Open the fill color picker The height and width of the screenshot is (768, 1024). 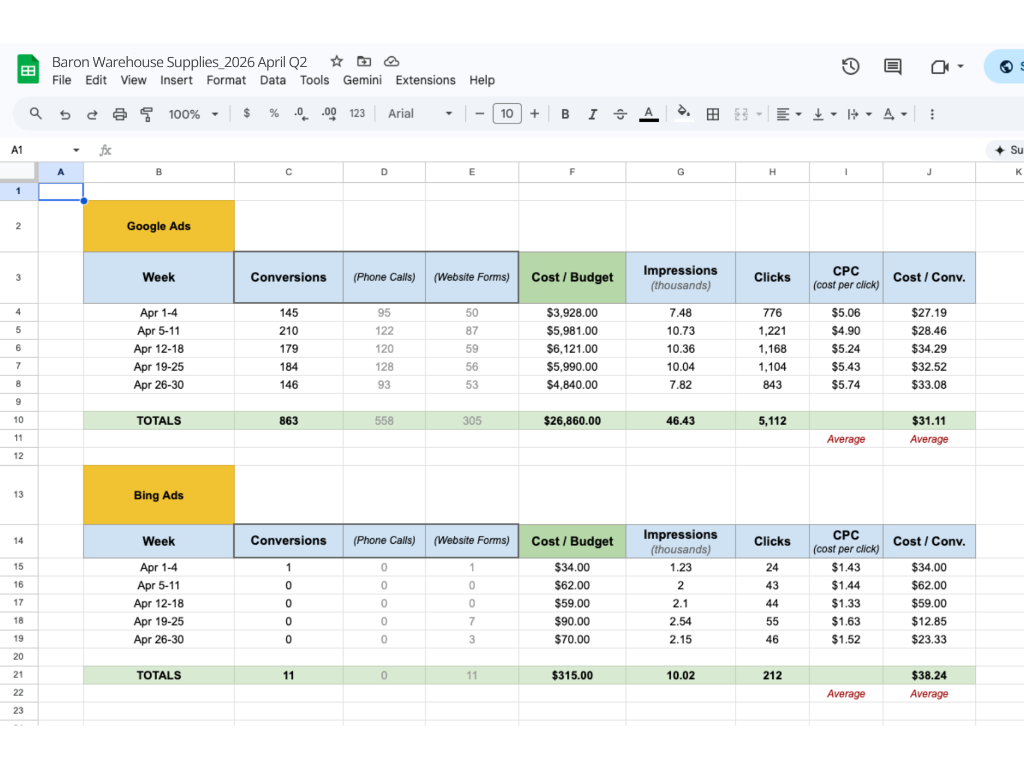point(683,114)
